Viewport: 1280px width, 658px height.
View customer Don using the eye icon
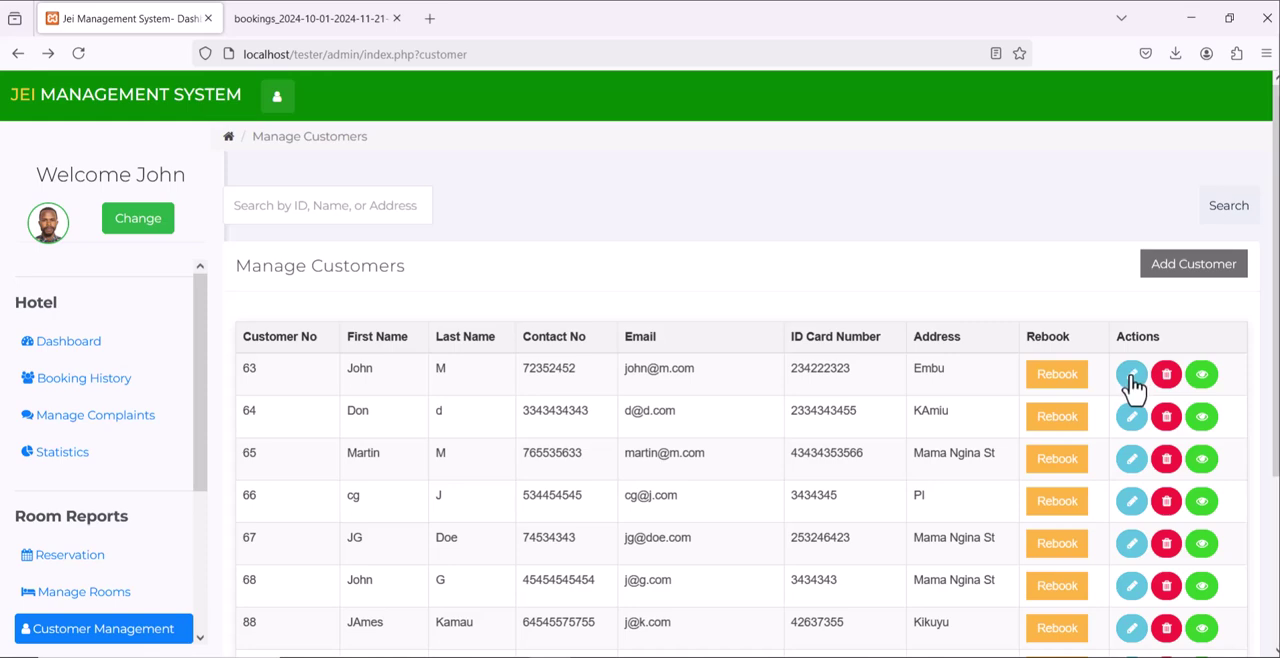click(x=1201, y=416)
